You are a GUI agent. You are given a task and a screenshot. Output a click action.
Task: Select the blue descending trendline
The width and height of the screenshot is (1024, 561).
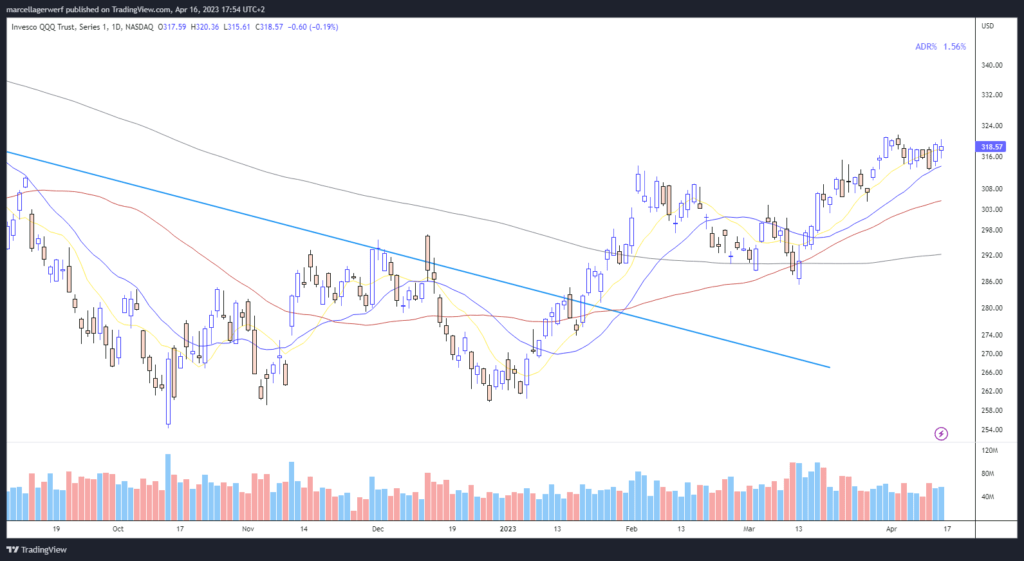coord(418,260)
